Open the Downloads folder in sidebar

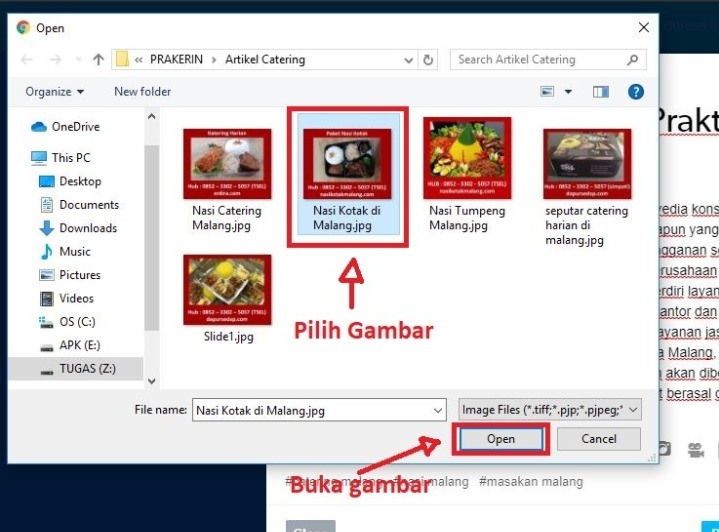coord(88,228)
